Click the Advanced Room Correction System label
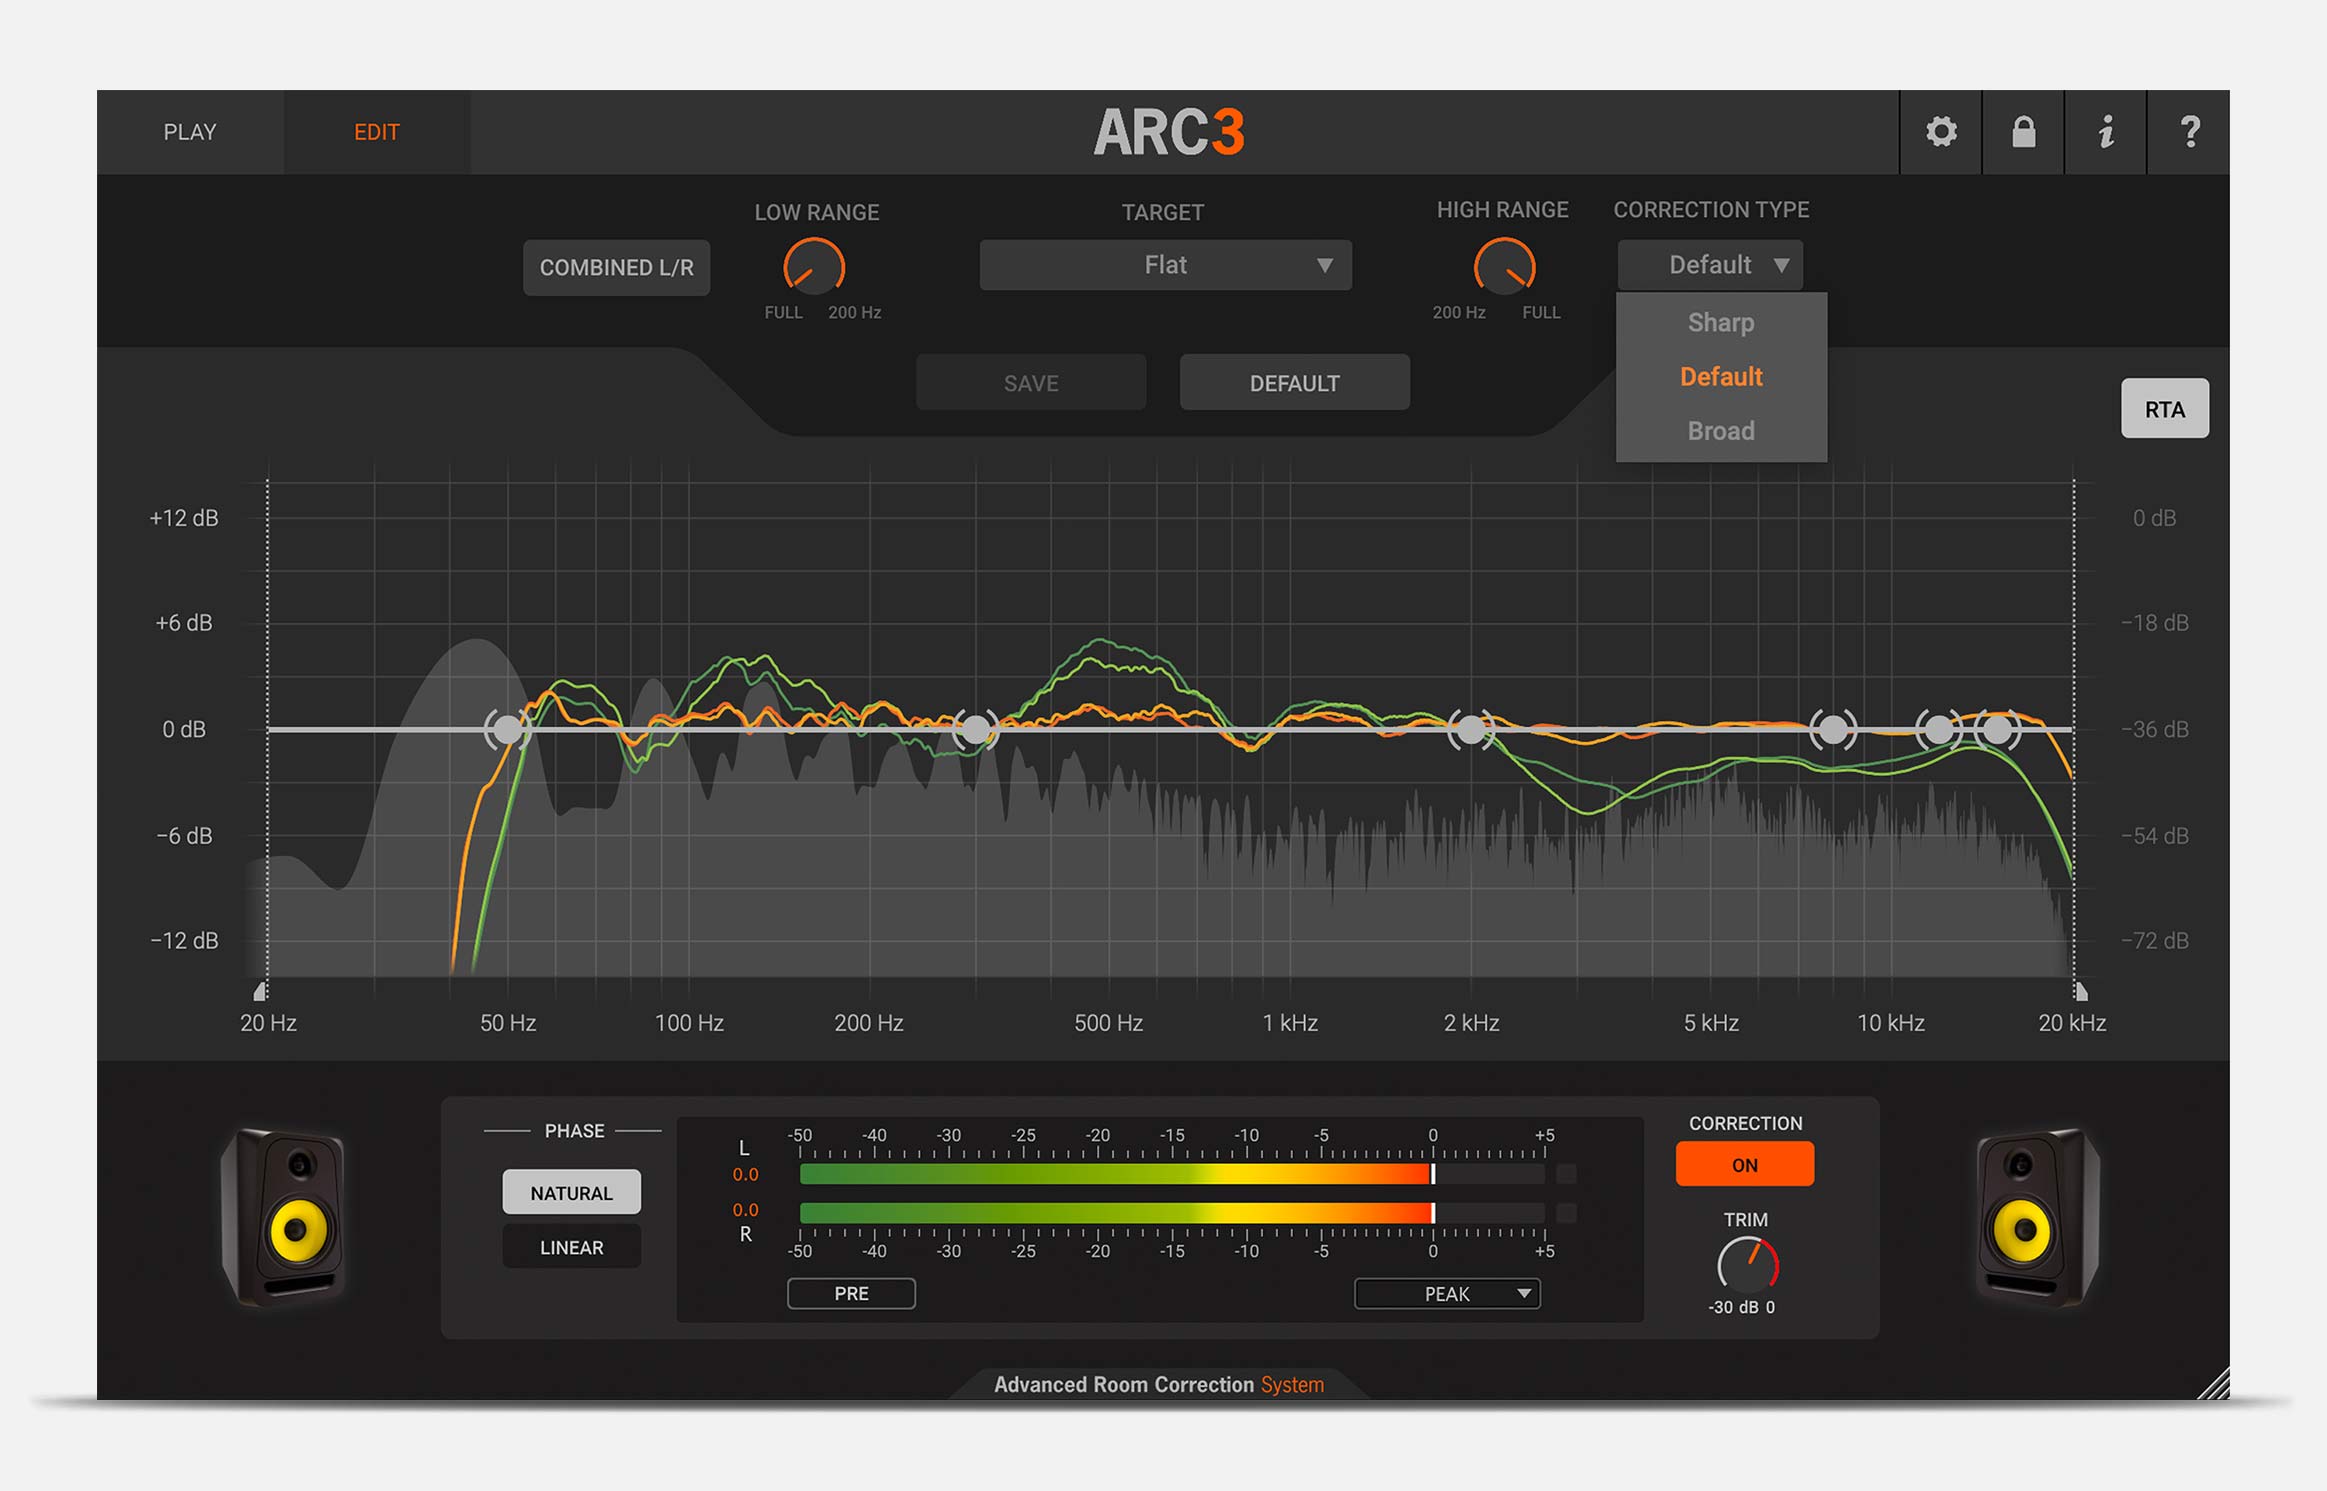The width and height of the screenshot is (2327, 1491). click(1158, 1384)
